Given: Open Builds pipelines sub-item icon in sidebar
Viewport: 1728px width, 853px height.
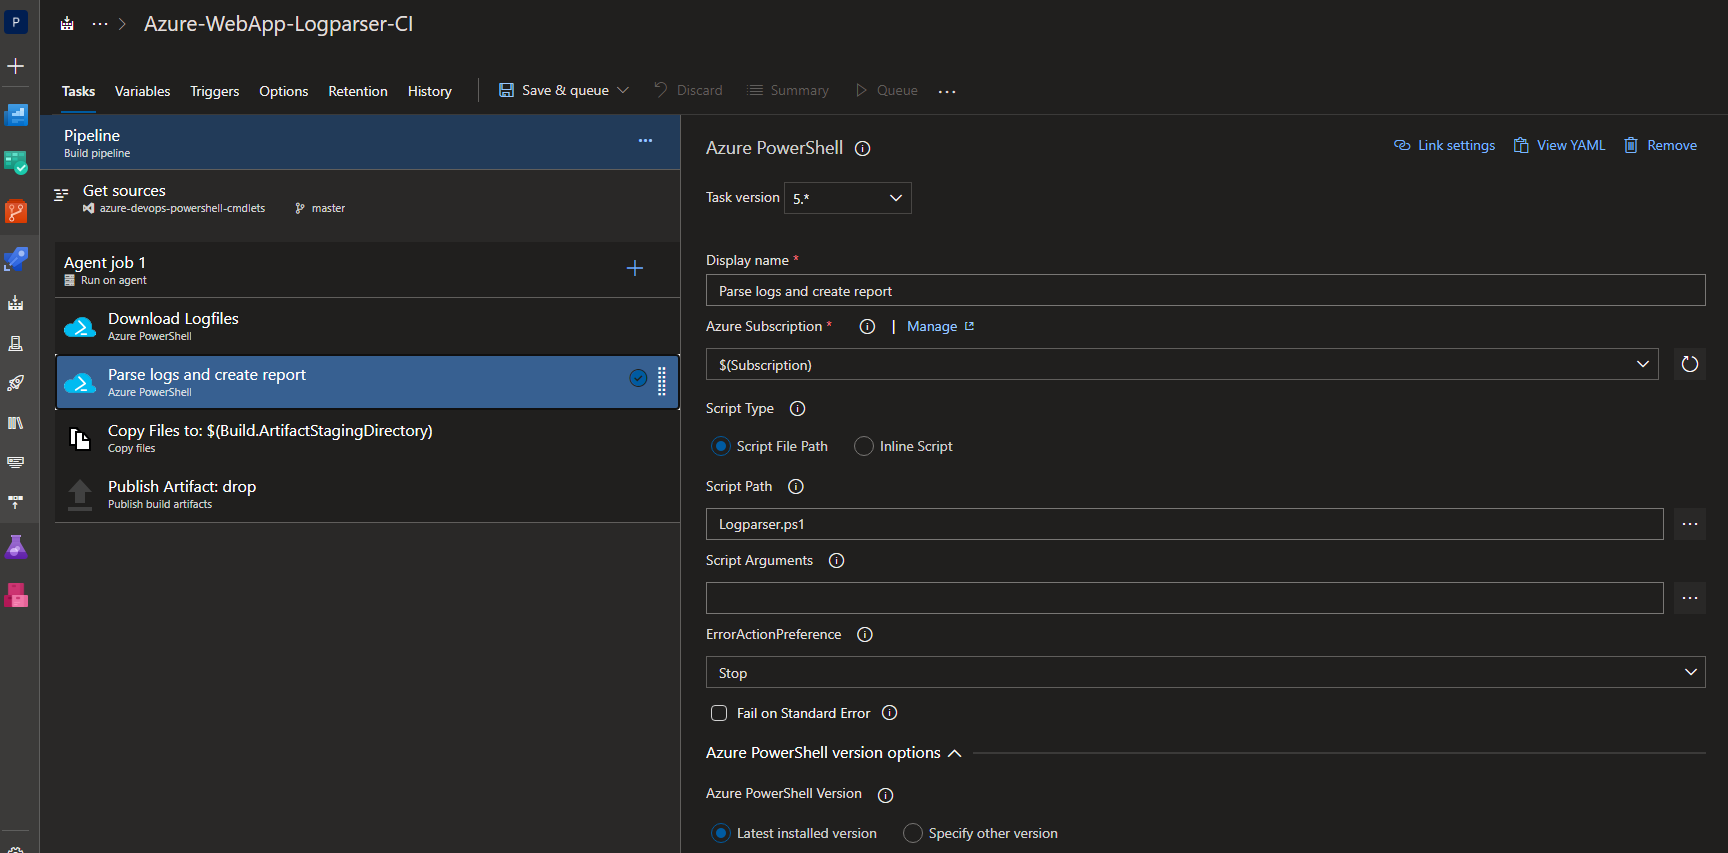Looking at the screenshot, I should [x=15, y=303].
